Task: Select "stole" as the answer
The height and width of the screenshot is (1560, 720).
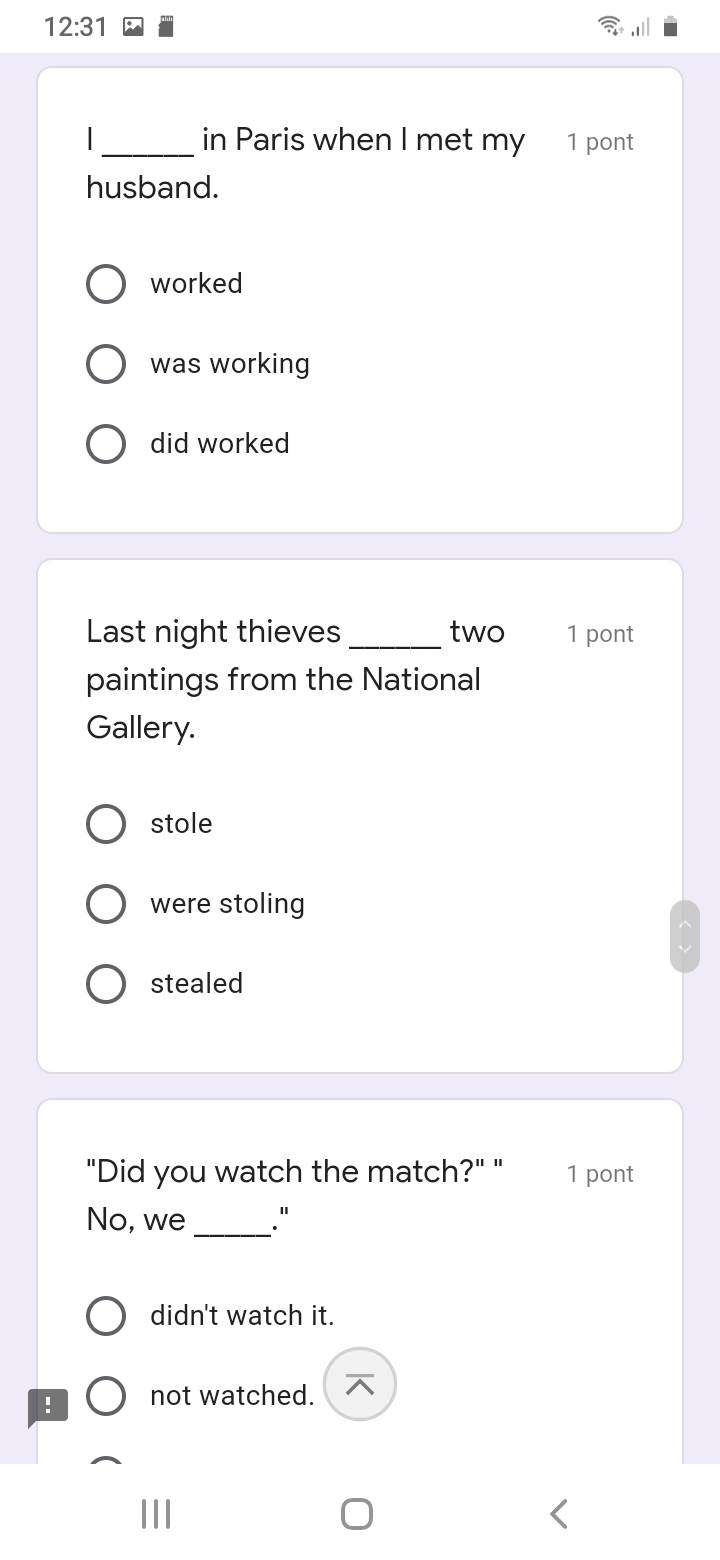Action: point(106,824)
